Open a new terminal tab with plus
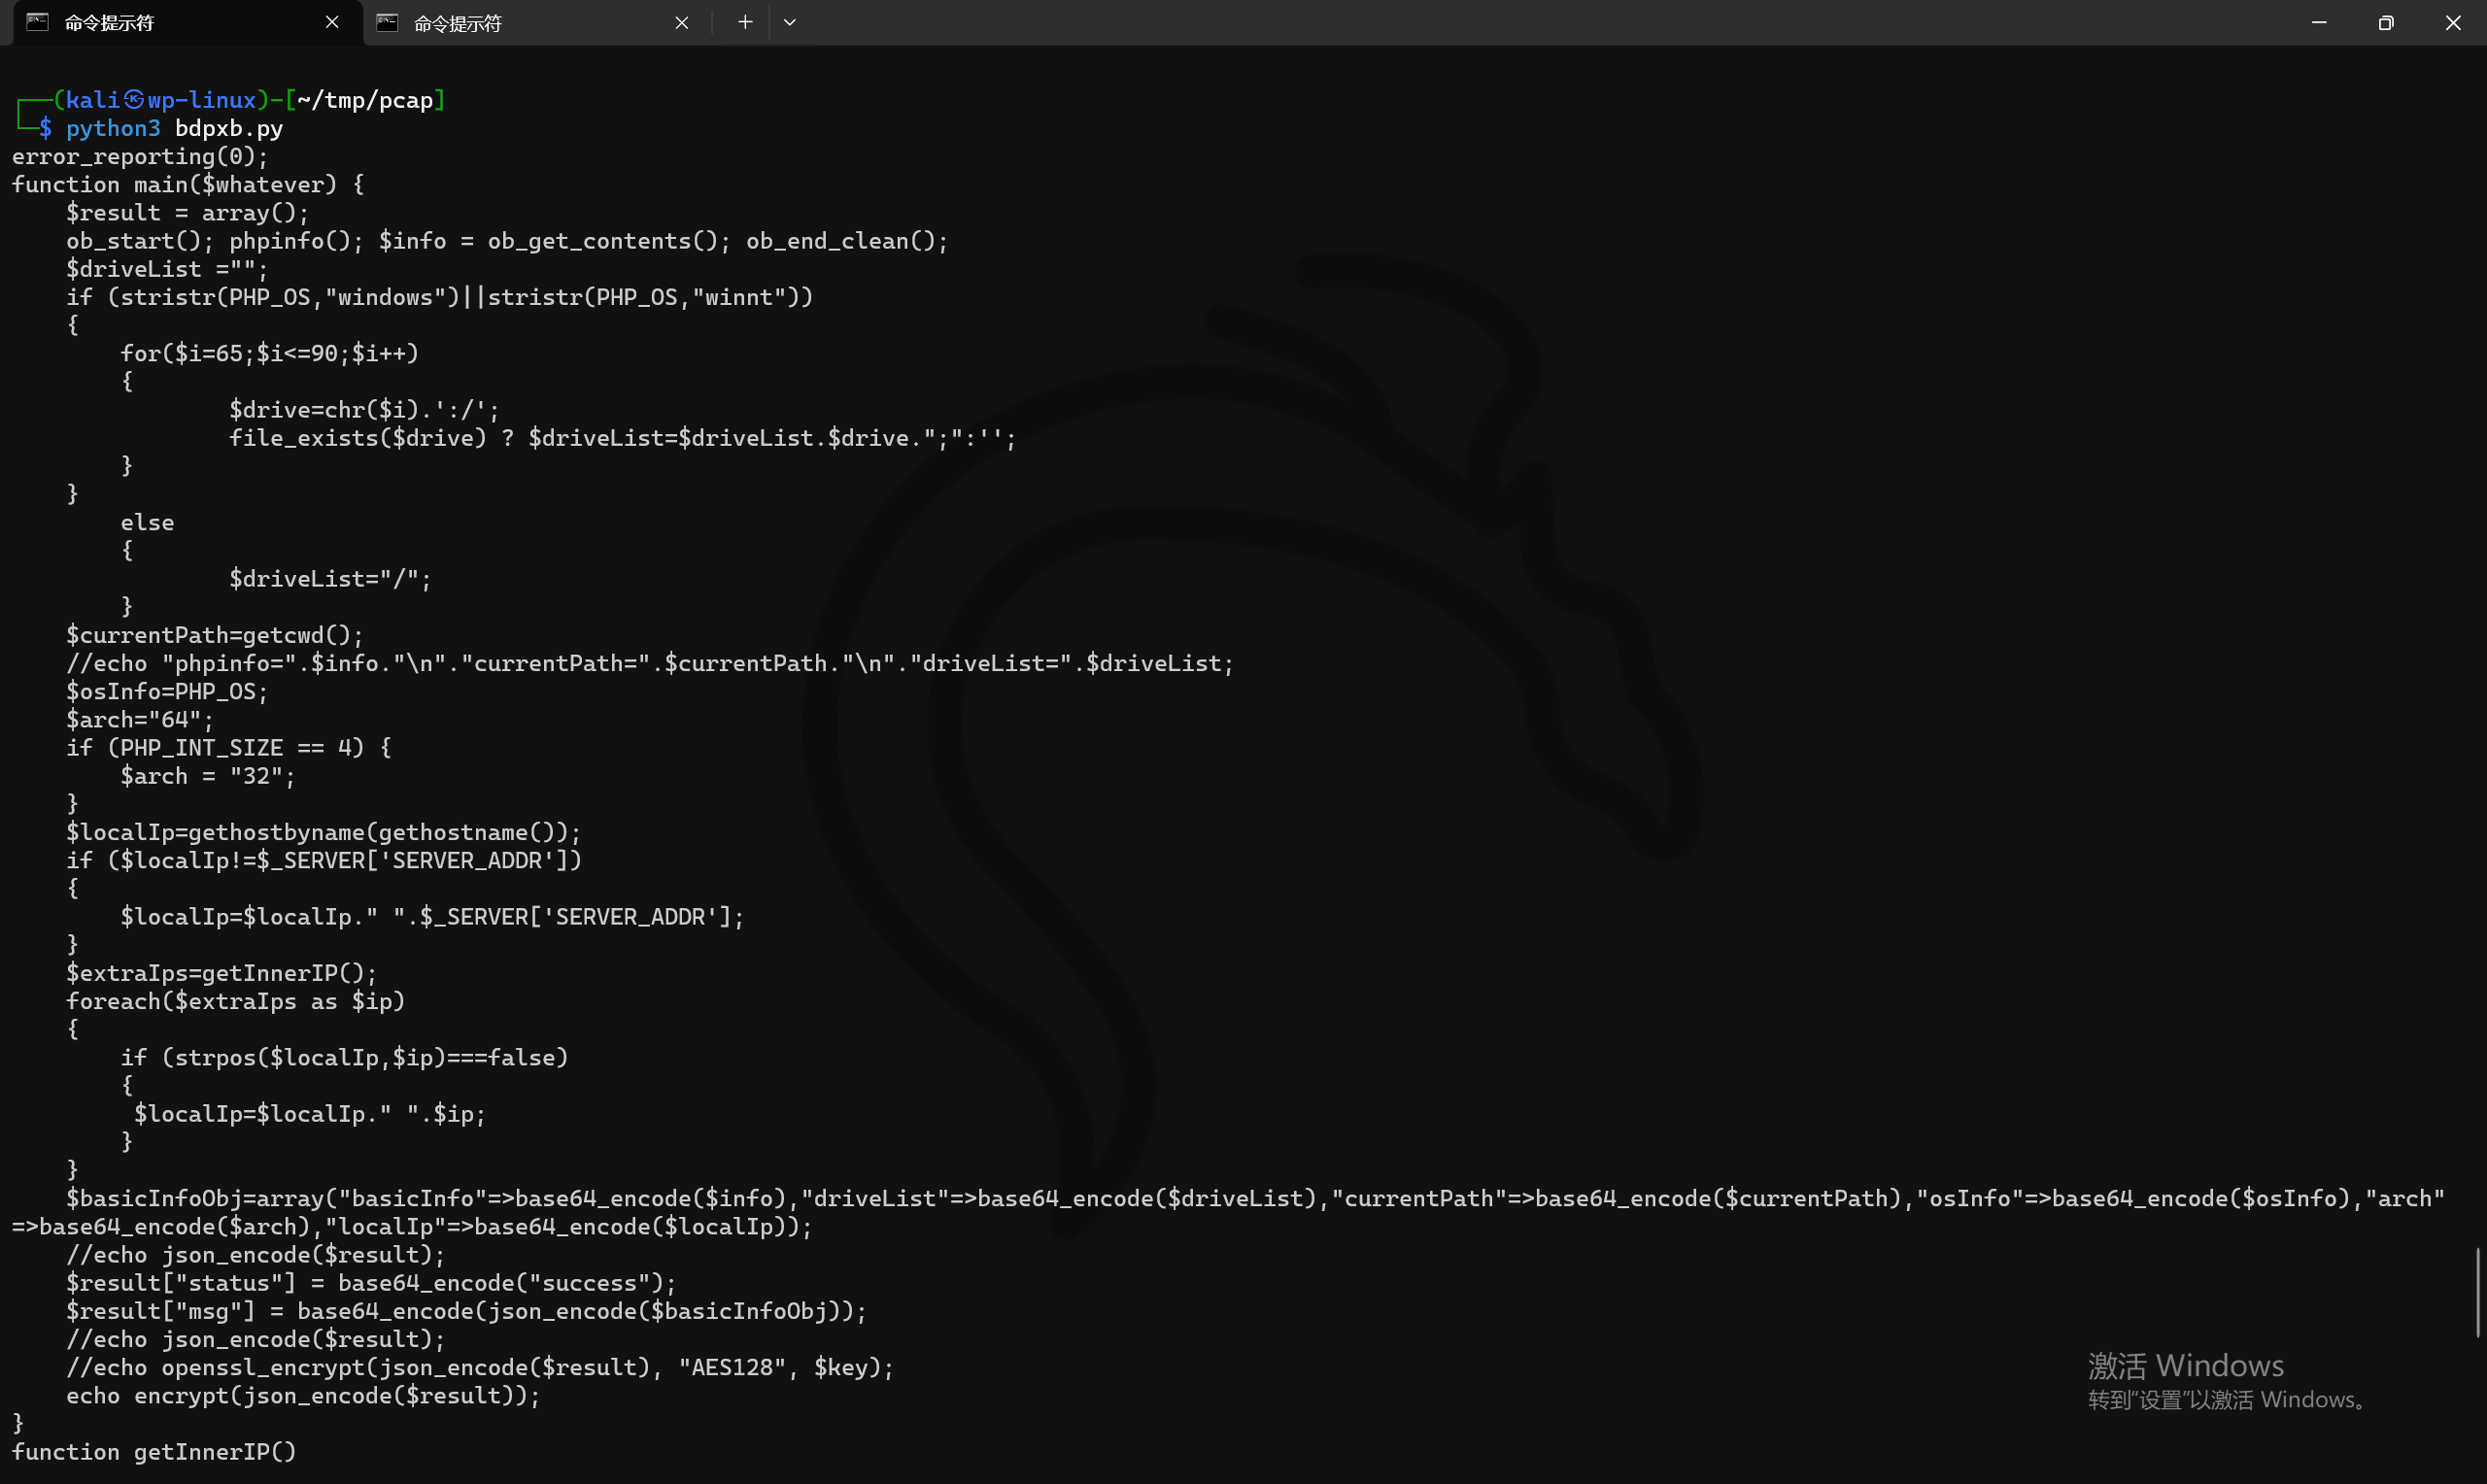Viewport: 2487px width, 1484px height. coord(745,22)
